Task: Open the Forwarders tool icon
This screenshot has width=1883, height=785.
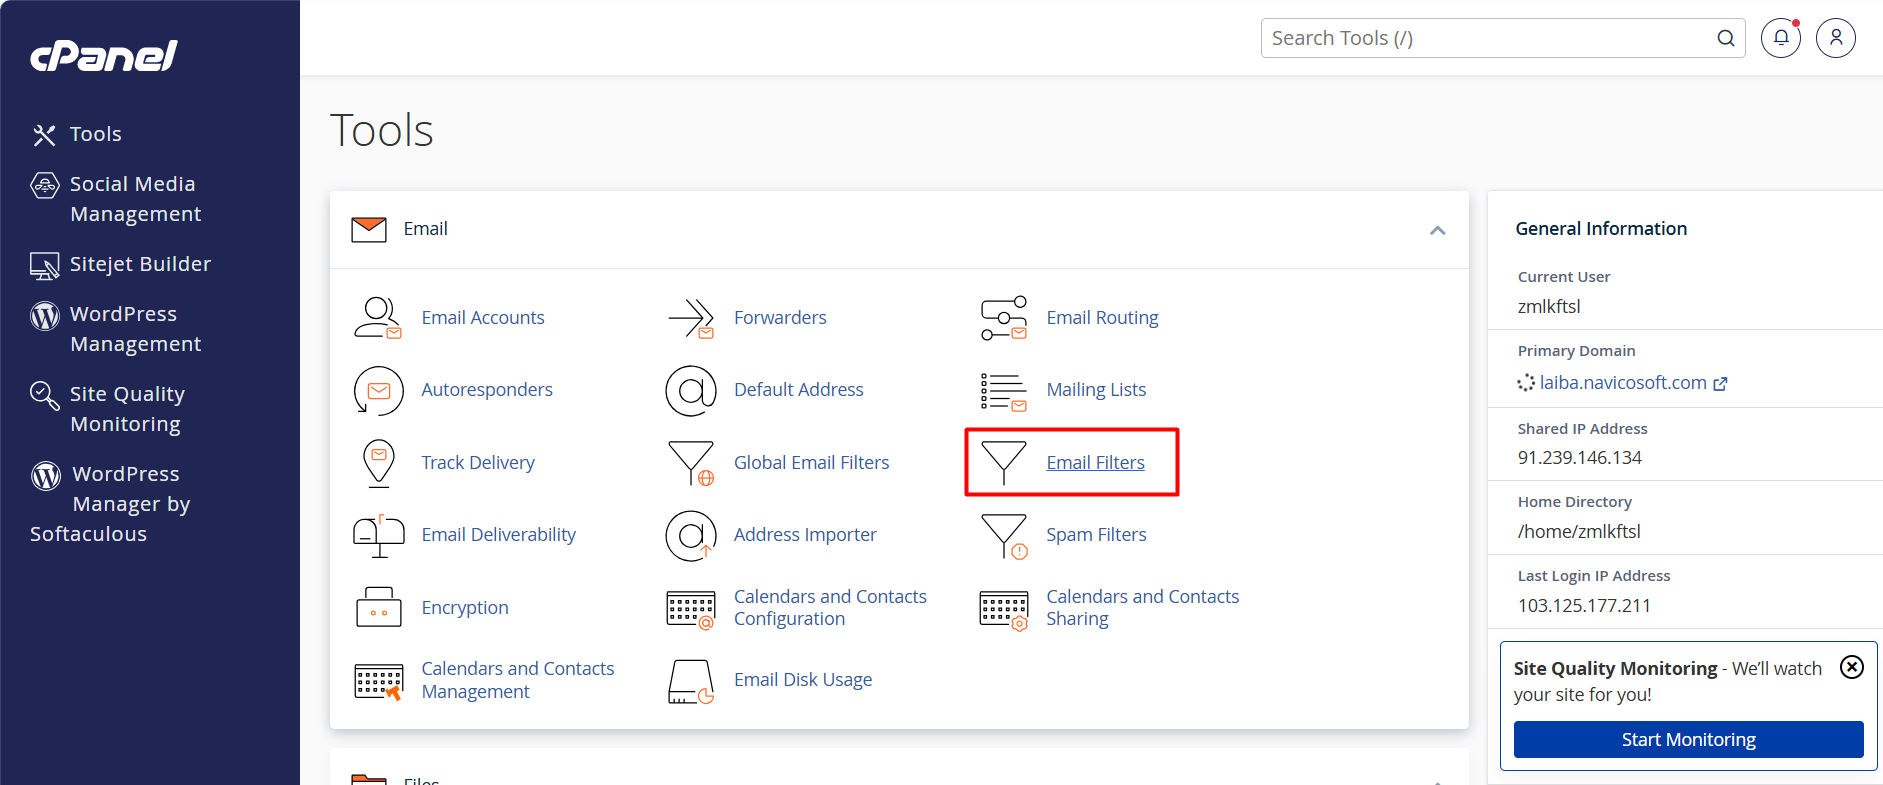Action: click(x=691, y=318)
